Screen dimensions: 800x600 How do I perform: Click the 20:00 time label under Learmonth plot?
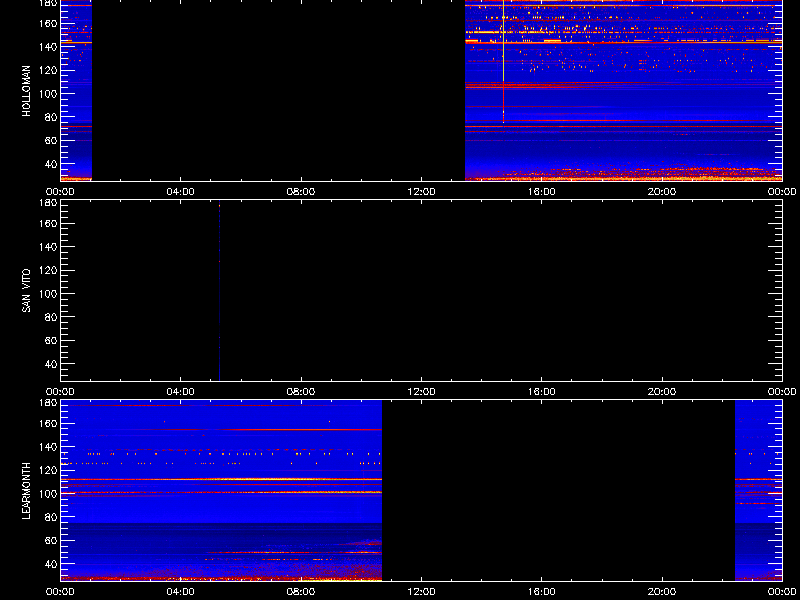click(x=662, y=592)
